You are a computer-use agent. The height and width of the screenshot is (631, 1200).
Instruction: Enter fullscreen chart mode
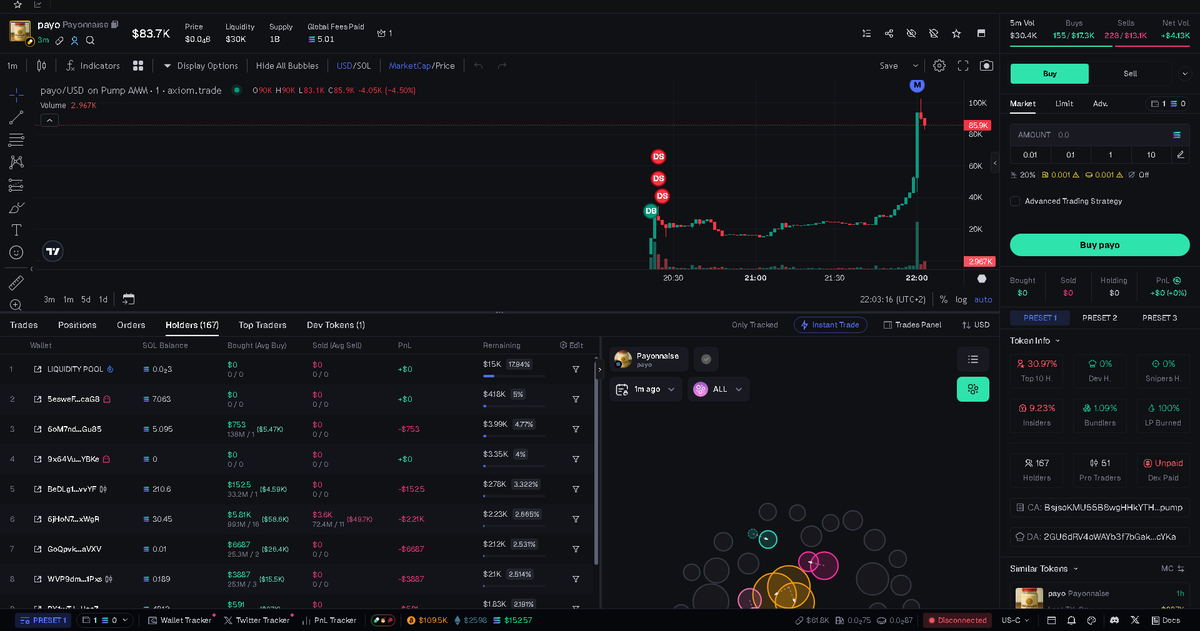pyautogui.click(x=964, y=65)
